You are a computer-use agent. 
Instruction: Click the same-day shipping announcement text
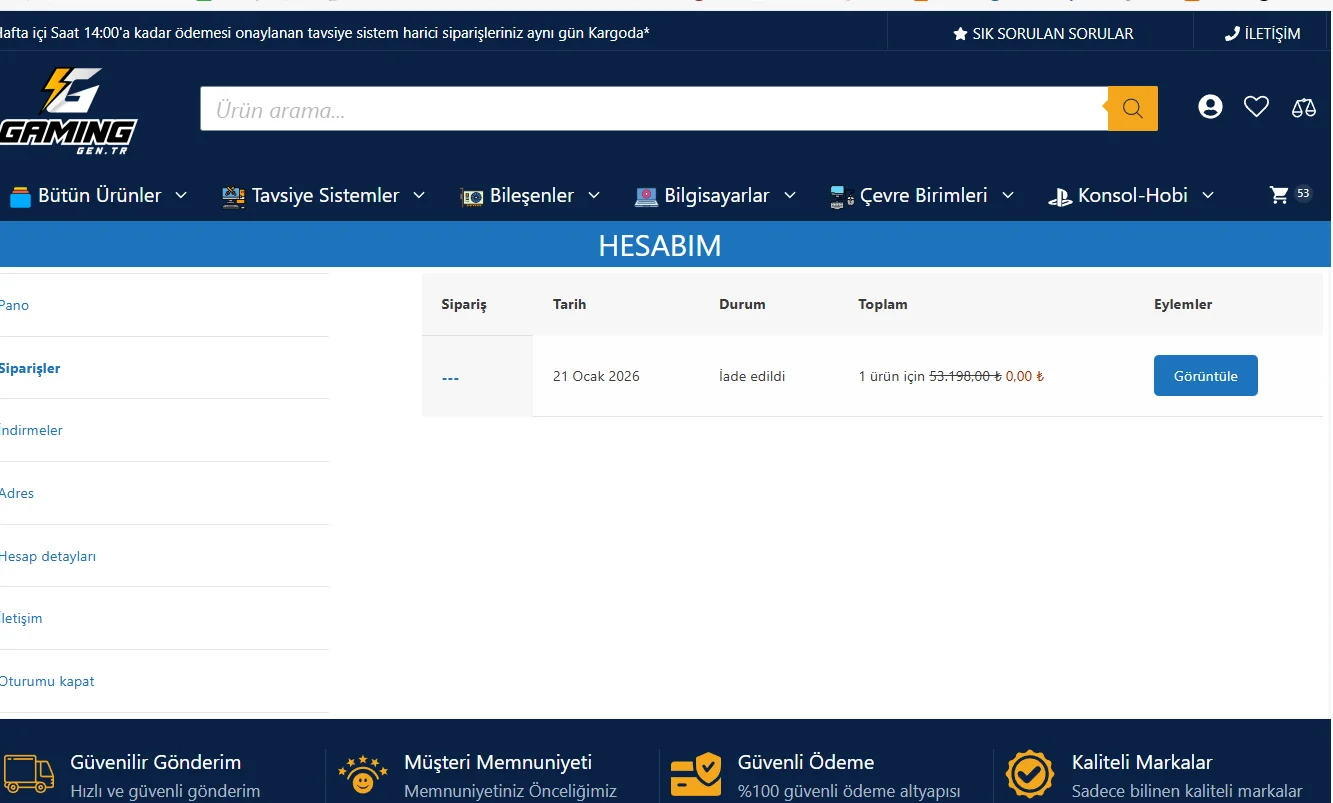pyautogui.click(x=326, y=34)
